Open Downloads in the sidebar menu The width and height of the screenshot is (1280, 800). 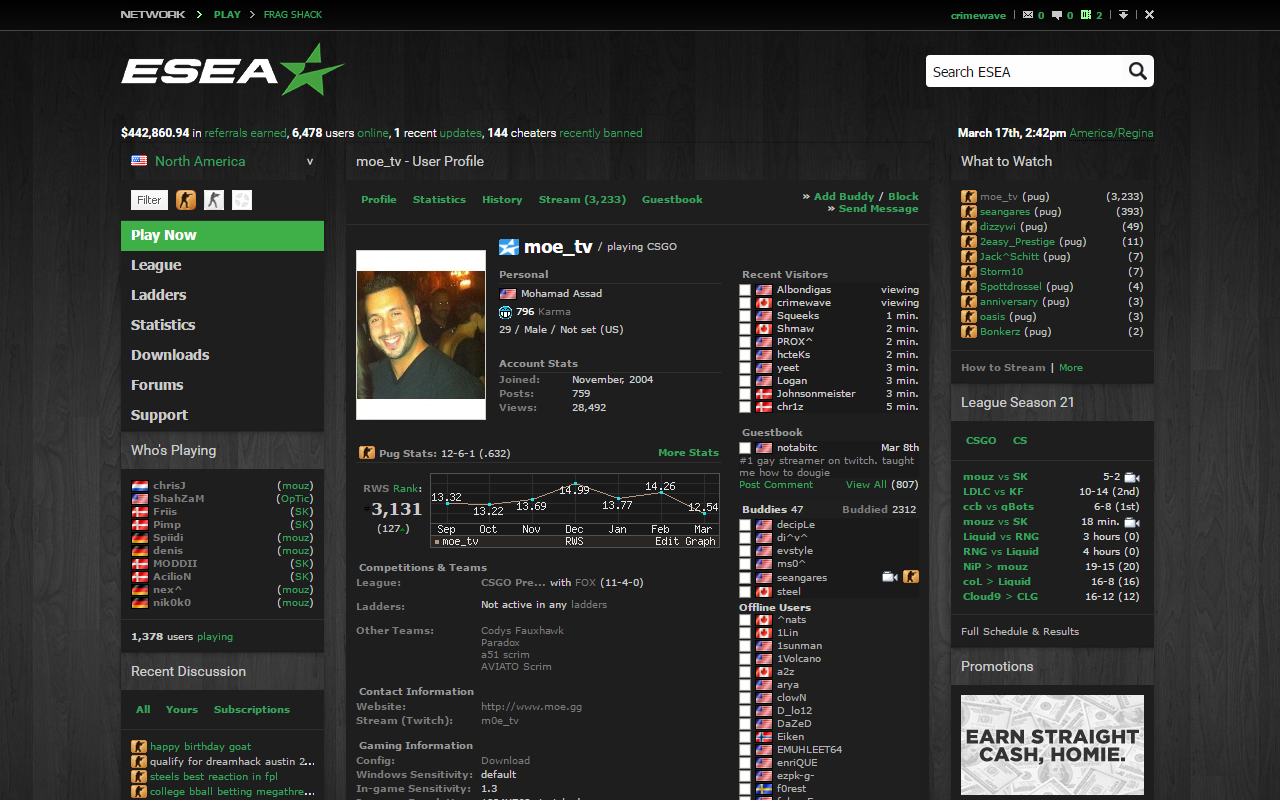pos(170,355)
